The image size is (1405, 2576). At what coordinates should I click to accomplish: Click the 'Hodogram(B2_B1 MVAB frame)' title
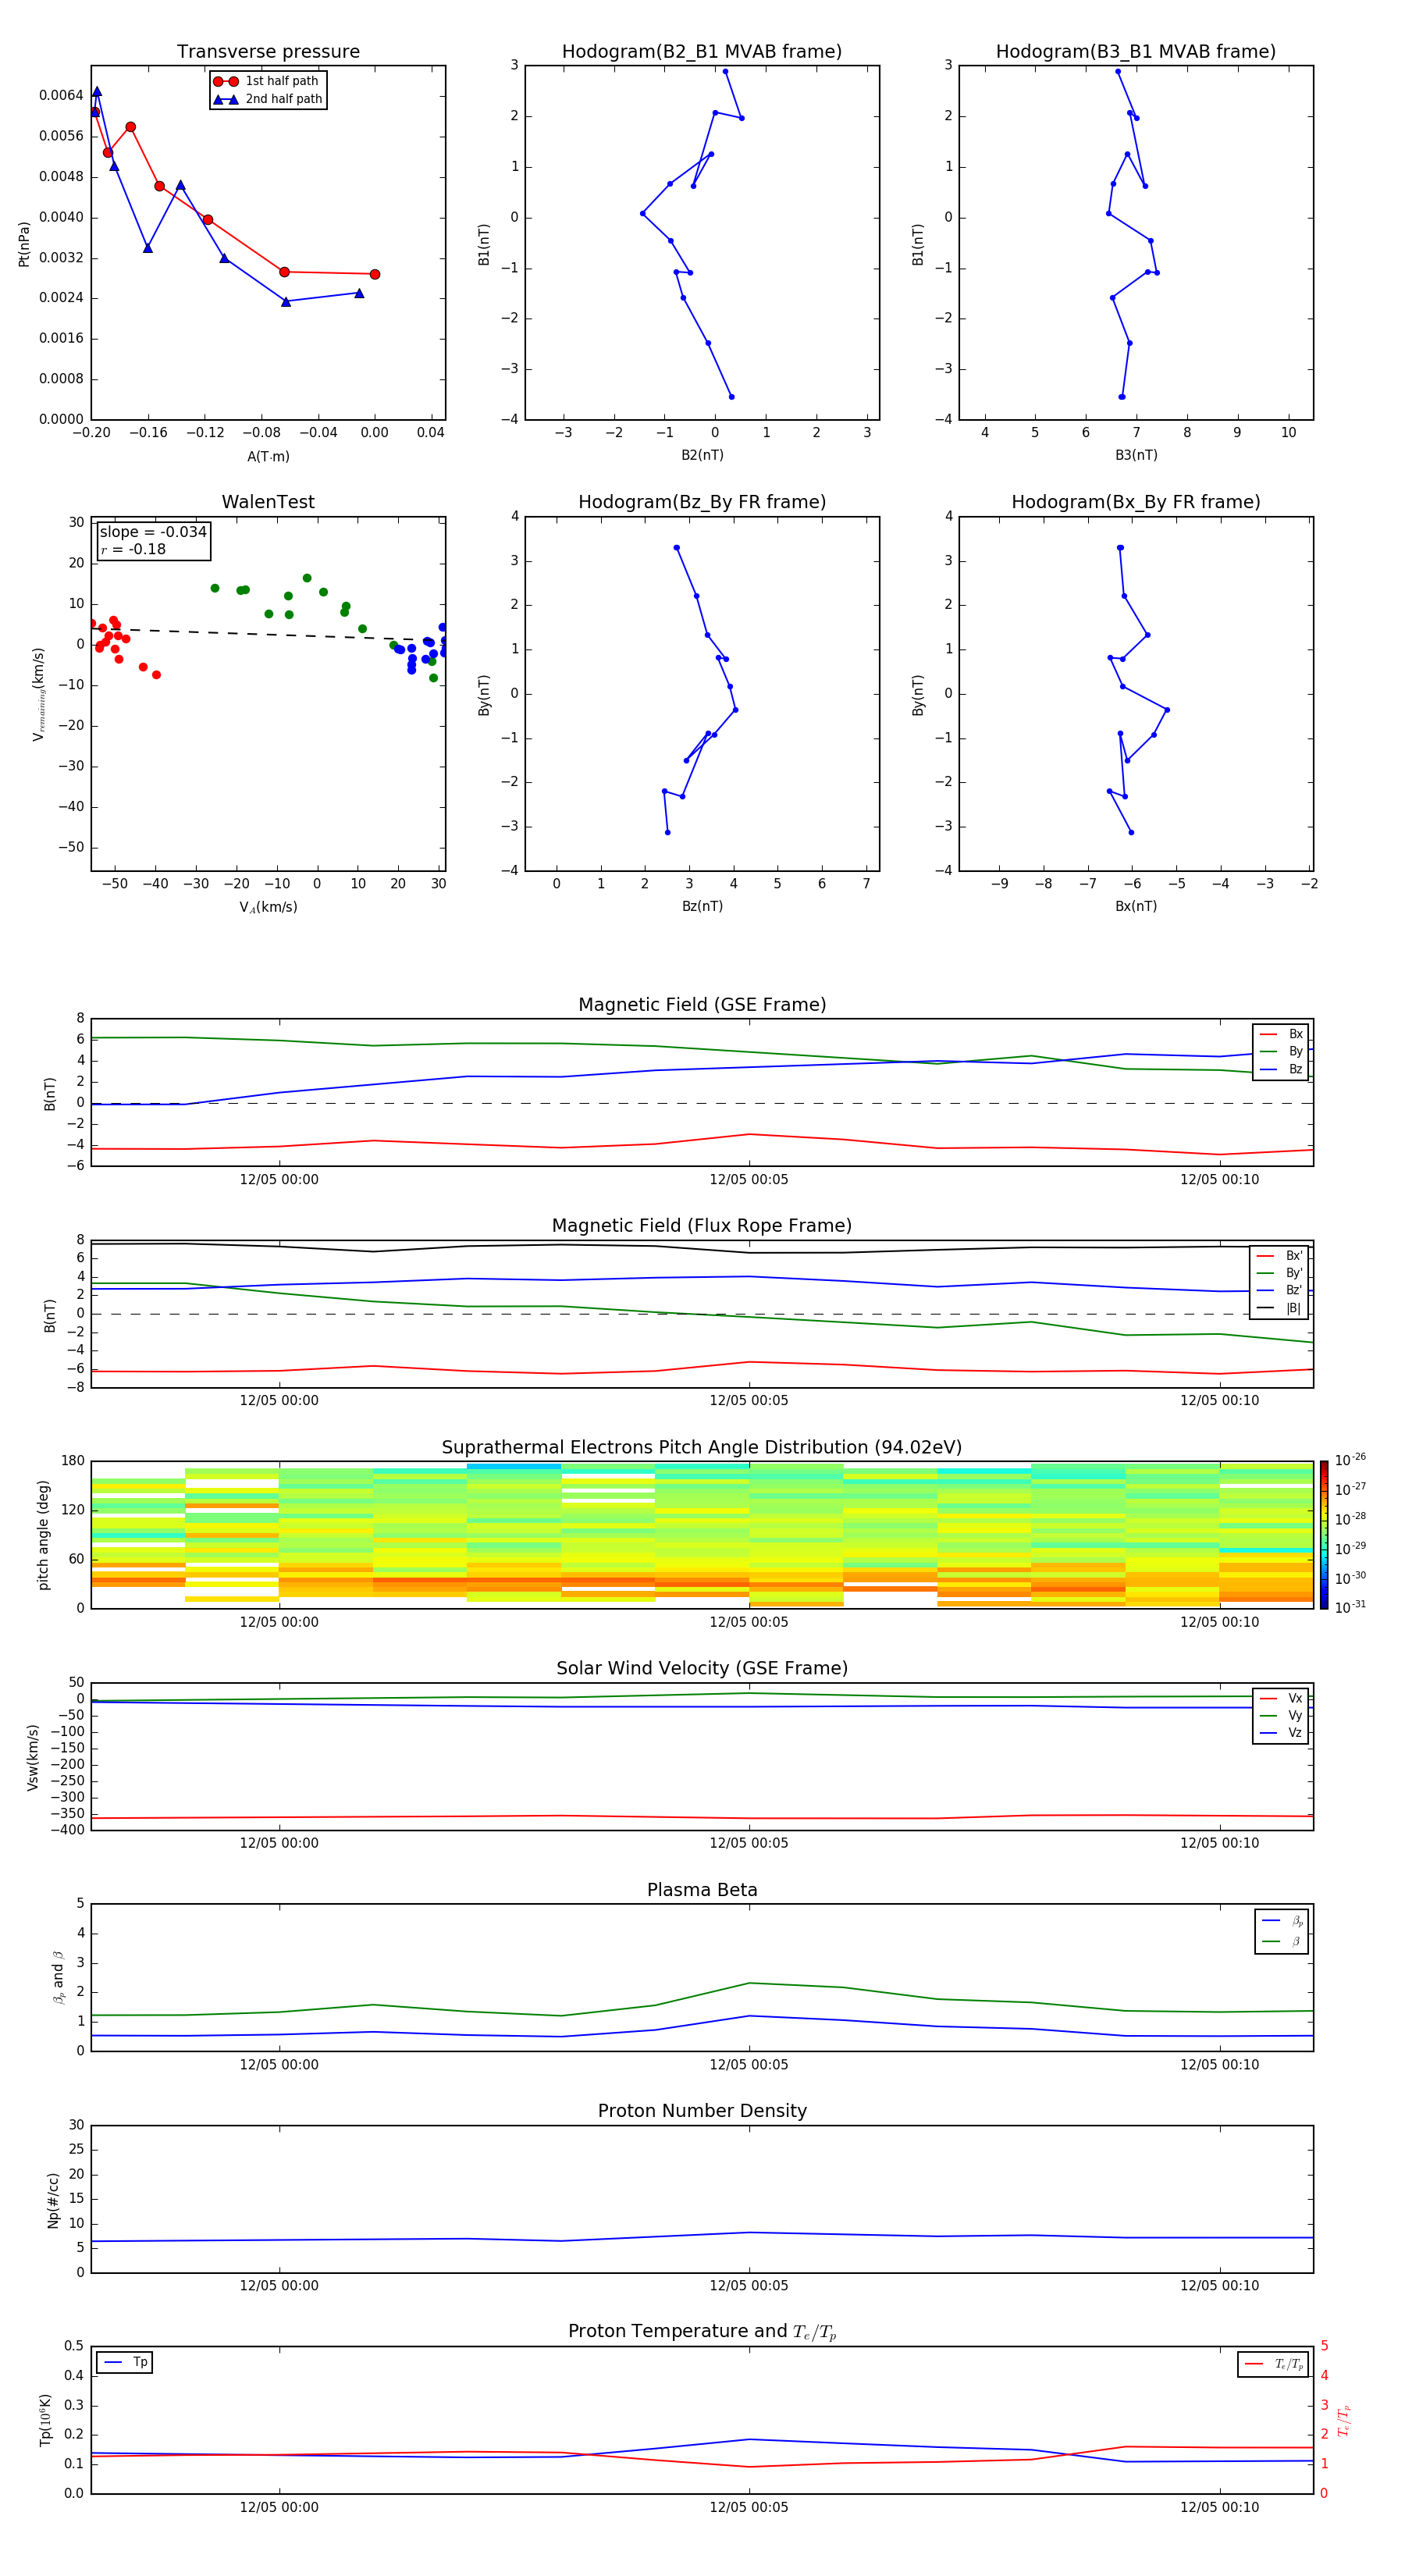click(702, 52)
